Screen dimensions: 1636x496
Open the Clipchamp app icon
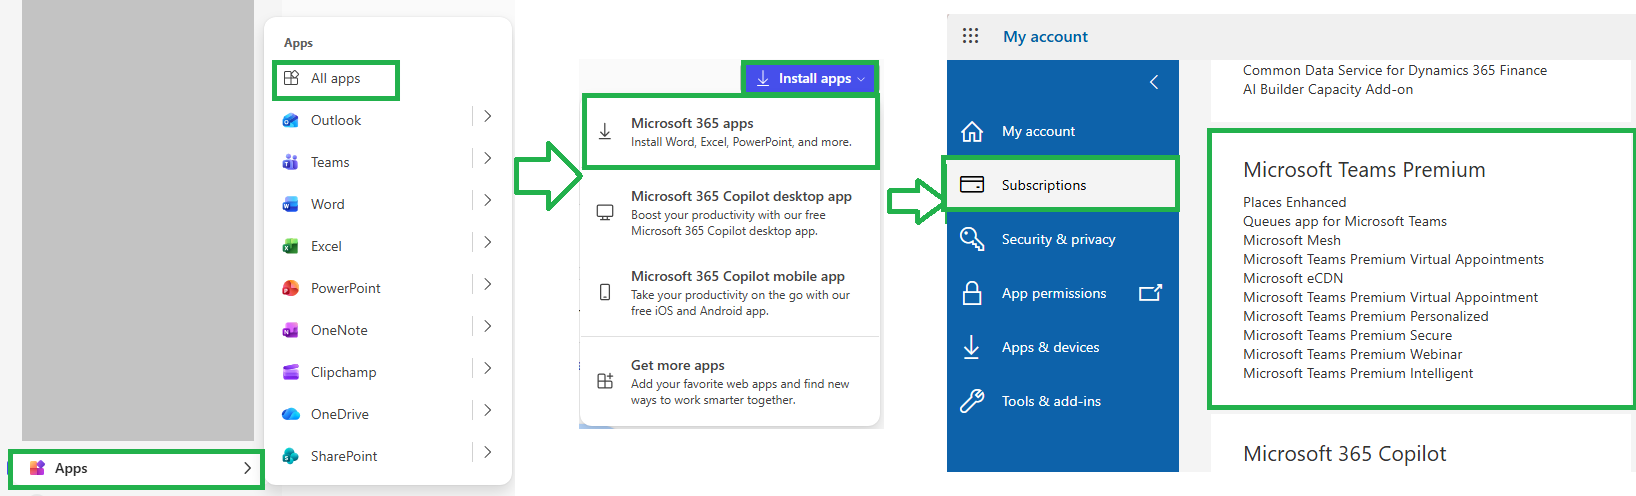point(291,372)
